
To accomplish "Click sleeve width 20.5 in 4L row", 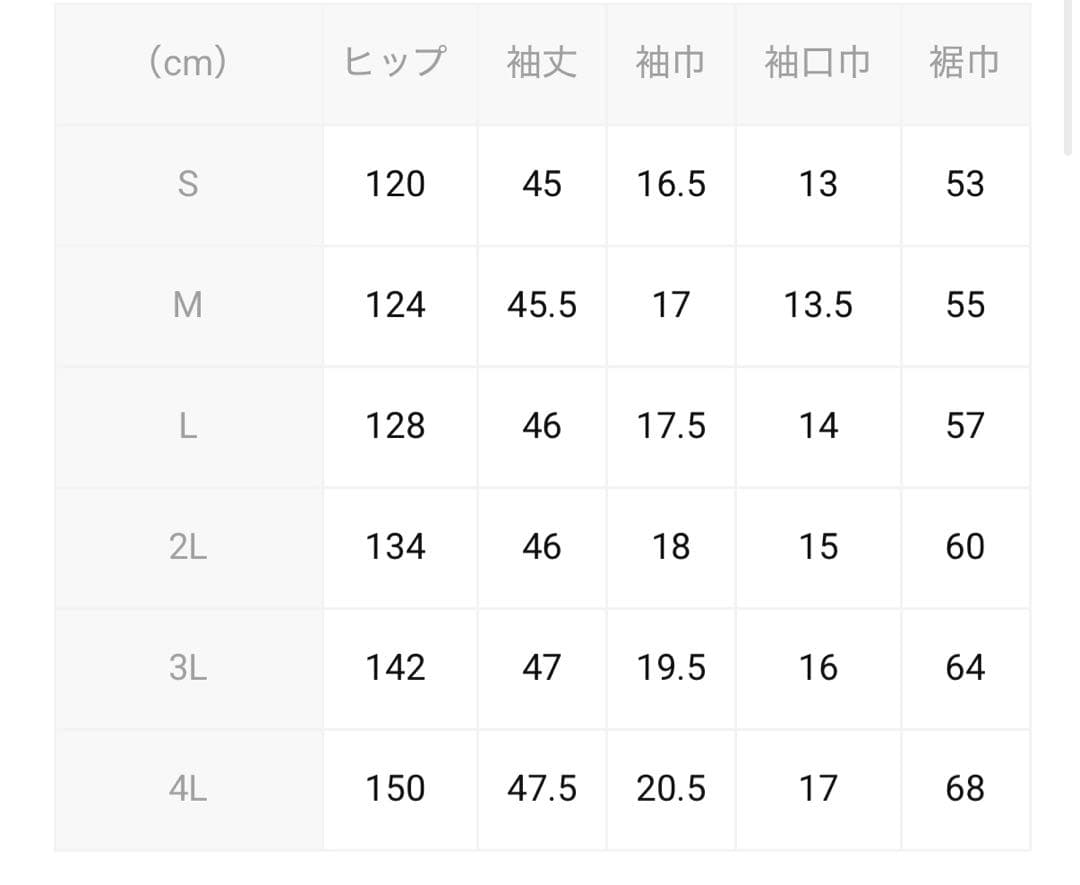I will 671,789.
